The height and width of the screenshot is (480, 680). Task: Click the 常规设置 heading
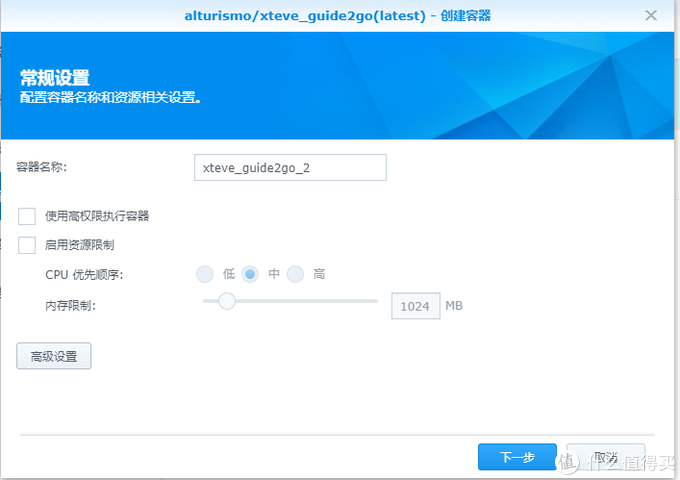[x=55, y=78]
